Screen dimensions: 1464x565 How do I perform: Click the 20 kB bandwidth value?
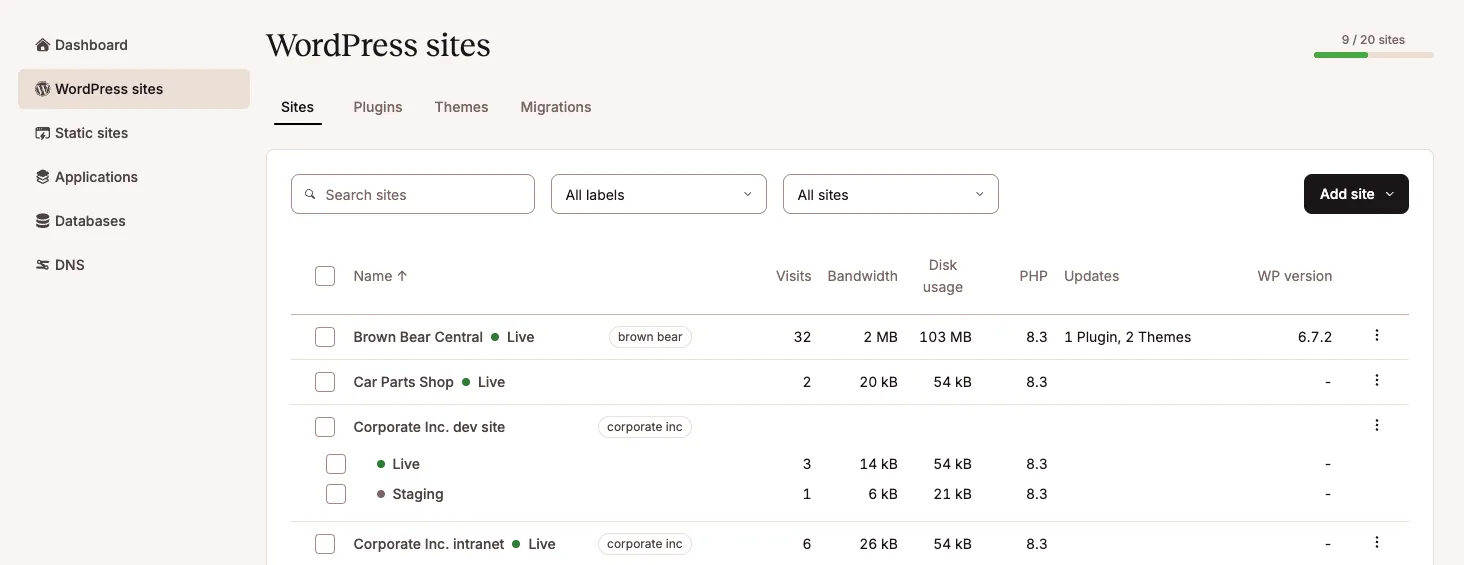coord(878,382)
